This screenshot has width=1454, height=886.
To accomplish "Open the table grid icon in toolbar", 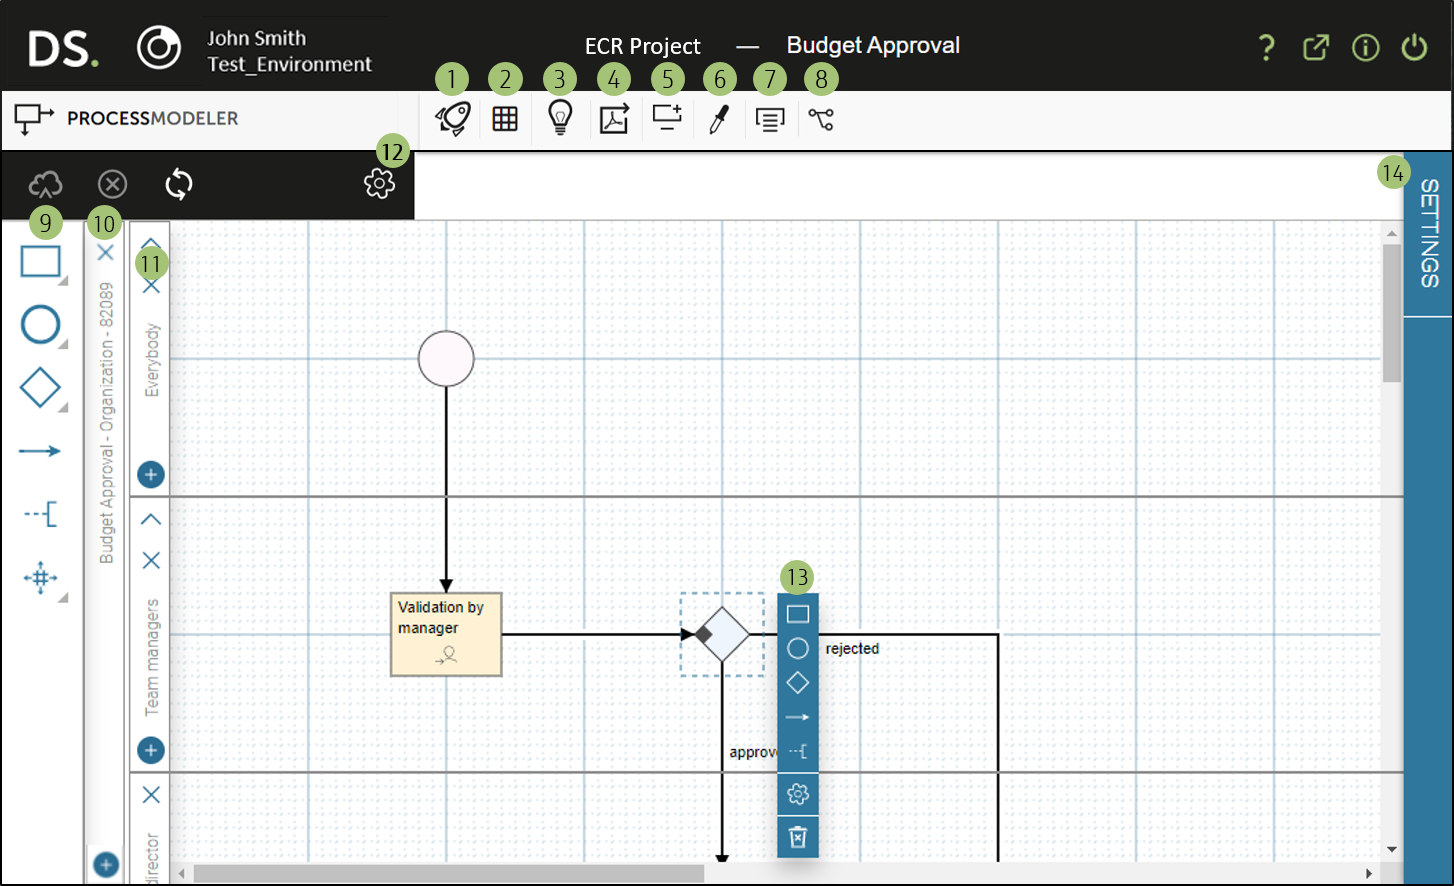I will 505,119.
